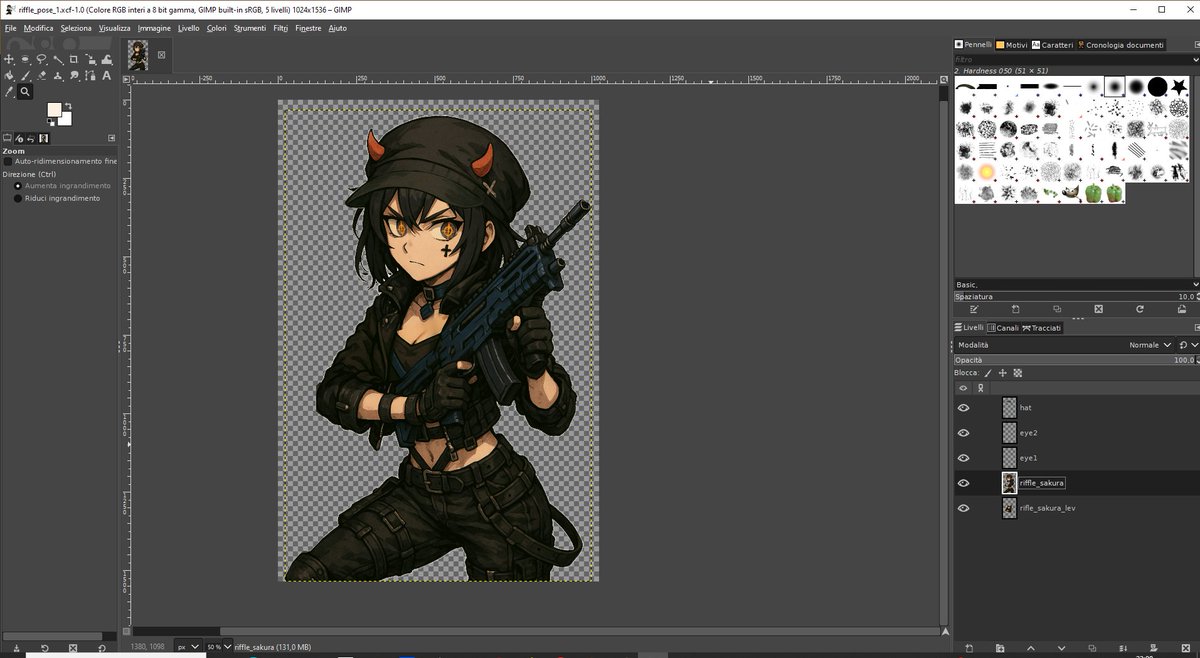Image resolution: width=1200 pixels, height=658 pixels.
Task: Open the Modalità Normale blend mode dropdown
Action: click(1148, 344)
